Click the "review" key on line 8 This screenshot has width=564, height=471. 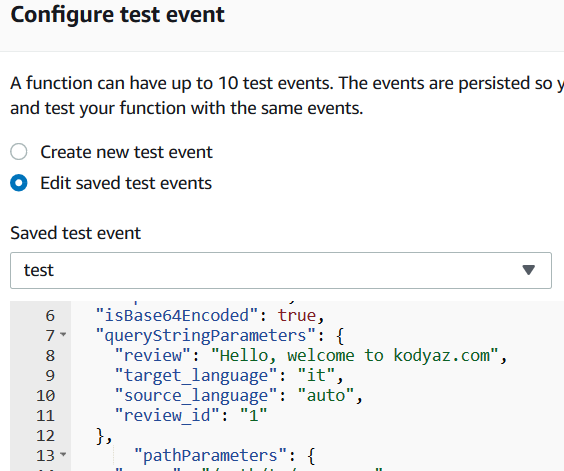[153, 355]
